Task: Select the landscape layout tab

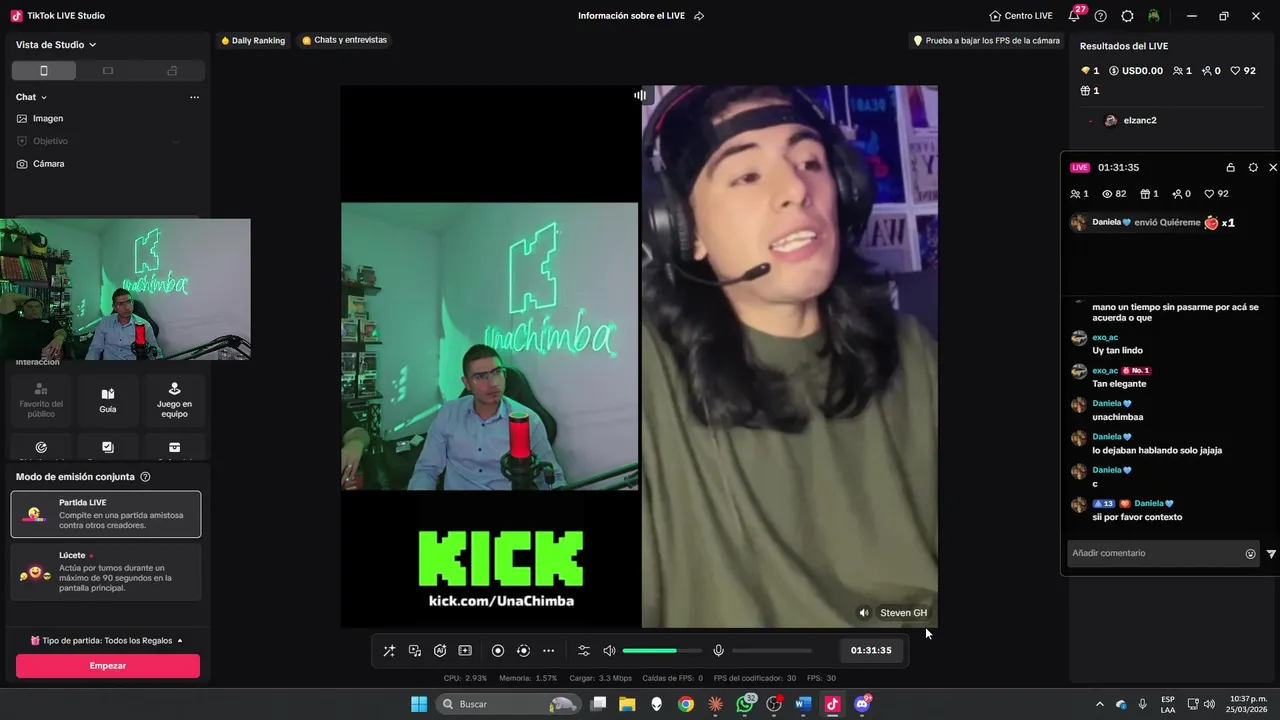Action: pos(108,71)
